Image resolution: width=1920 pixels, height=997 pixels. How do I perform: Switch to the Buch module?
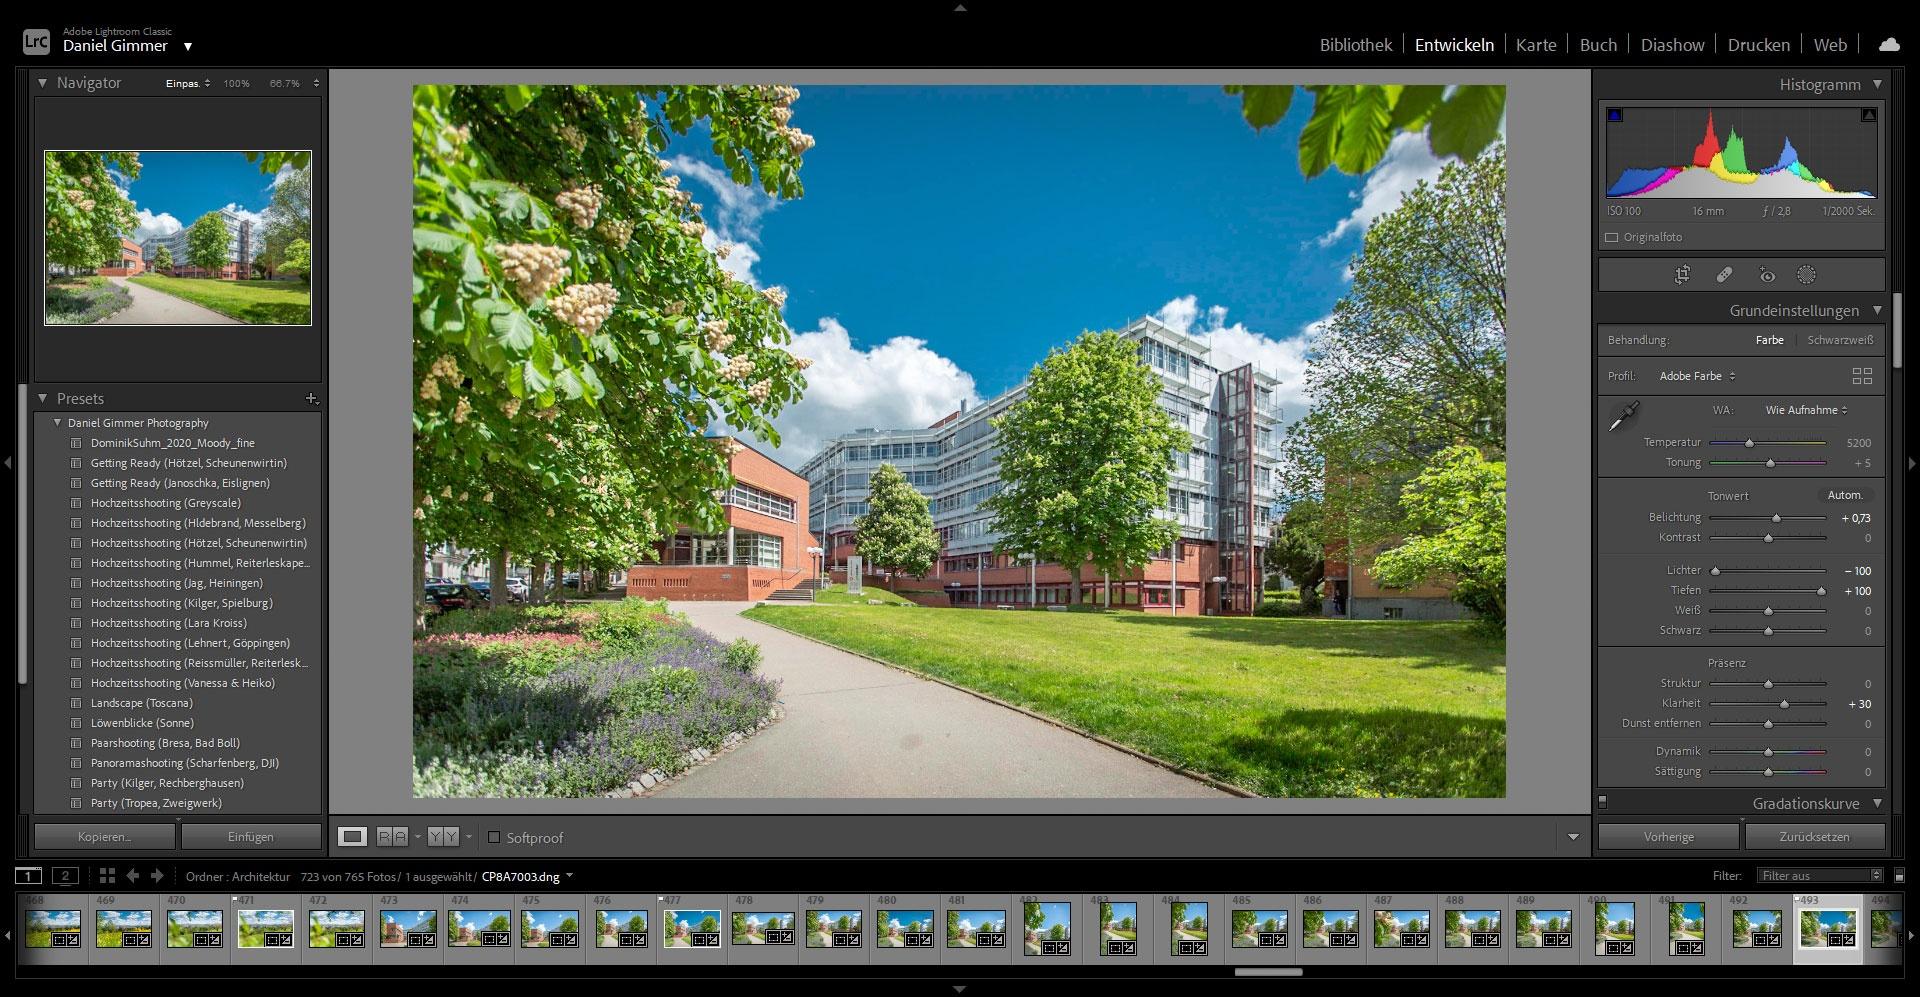tap(1598, 45)
